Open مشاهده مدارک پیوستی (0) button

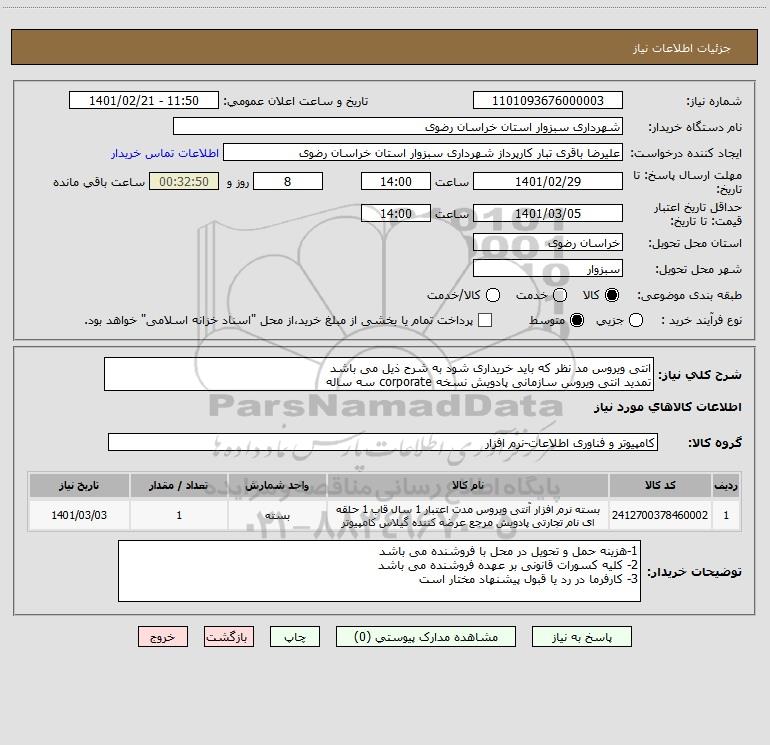tap(426, 637)
